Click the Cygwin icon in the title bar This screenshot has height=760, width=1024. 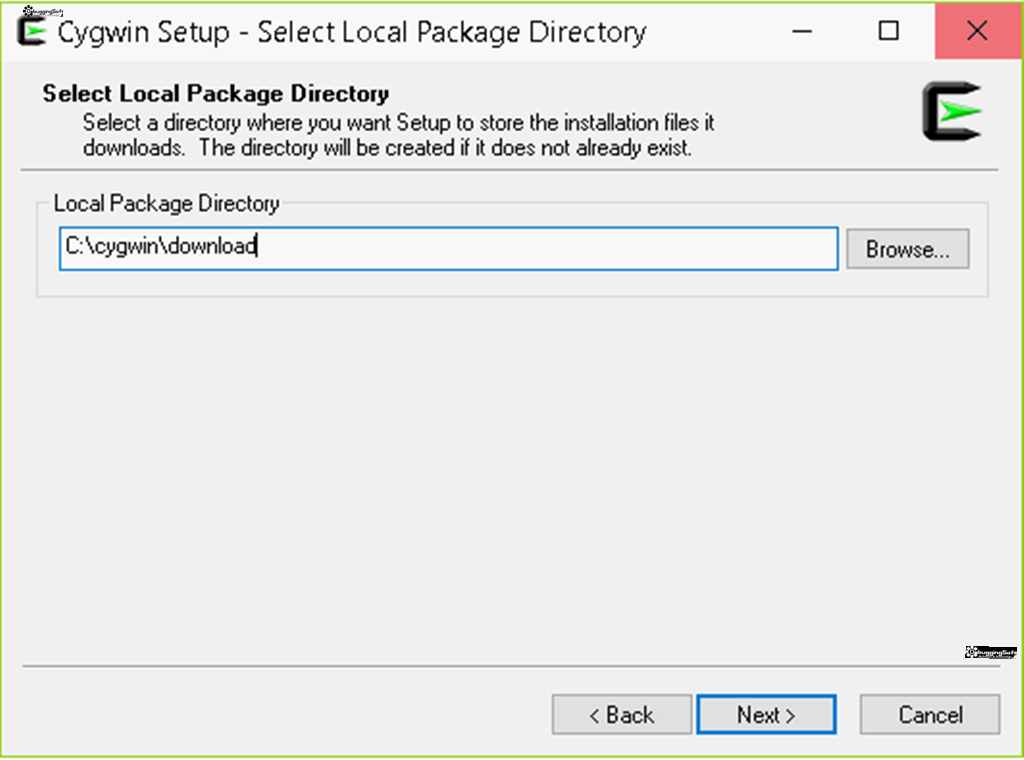[x=31, y=31]
